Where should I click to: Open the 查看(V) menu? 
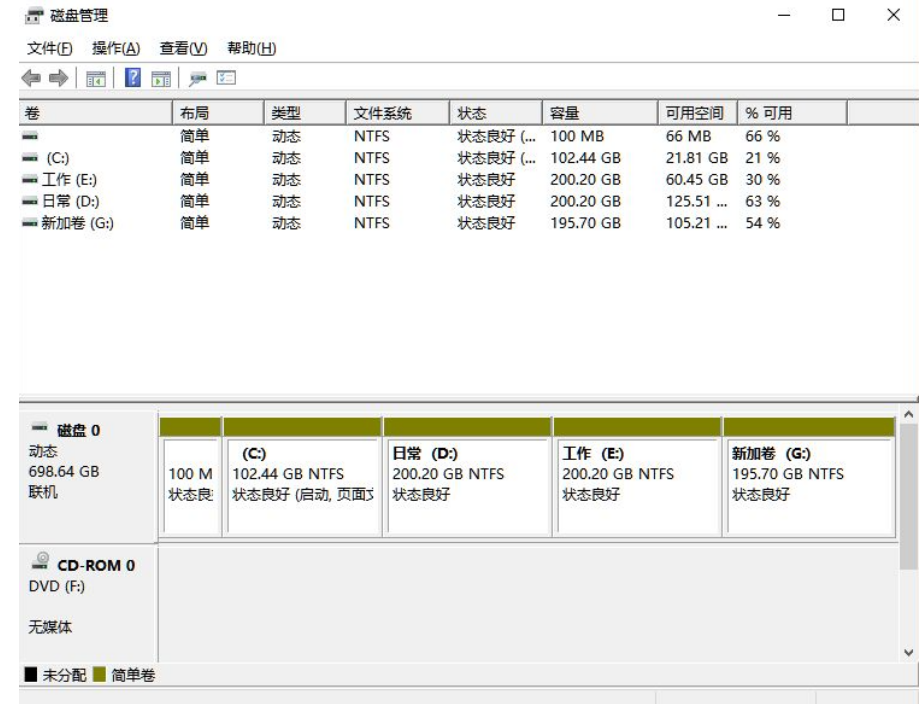(x=183, y=48)
